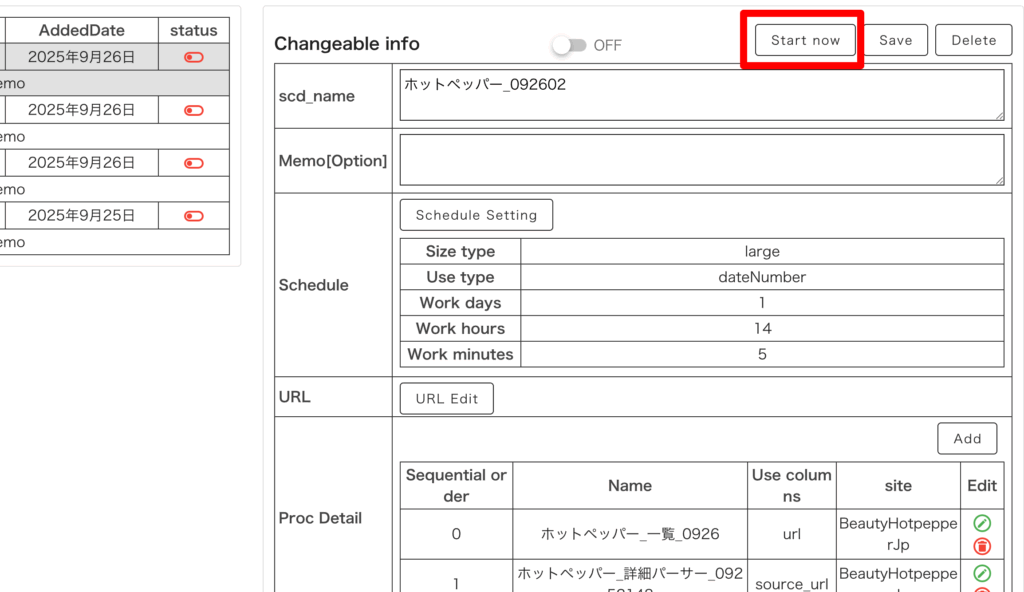Toggle status switch in the third table row
This screenshot has height=592, width=1024.
click(x=194, y=163)
